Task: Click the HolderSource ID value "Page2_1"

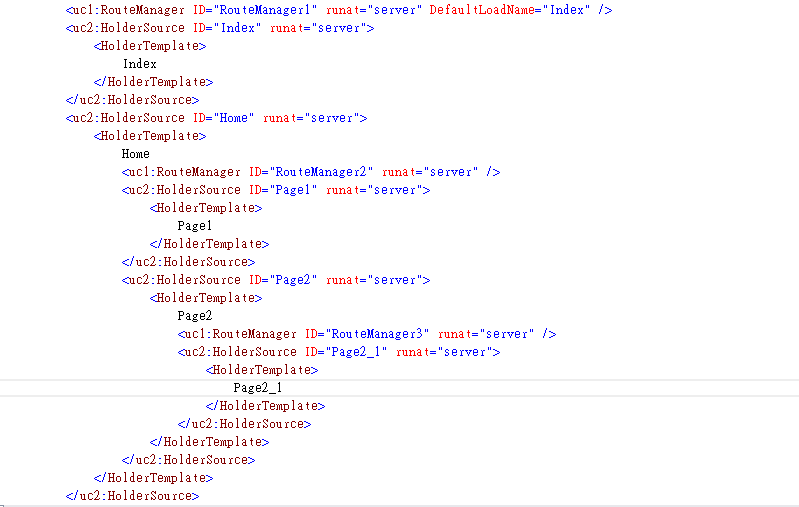Action: (x=356, y=352)
